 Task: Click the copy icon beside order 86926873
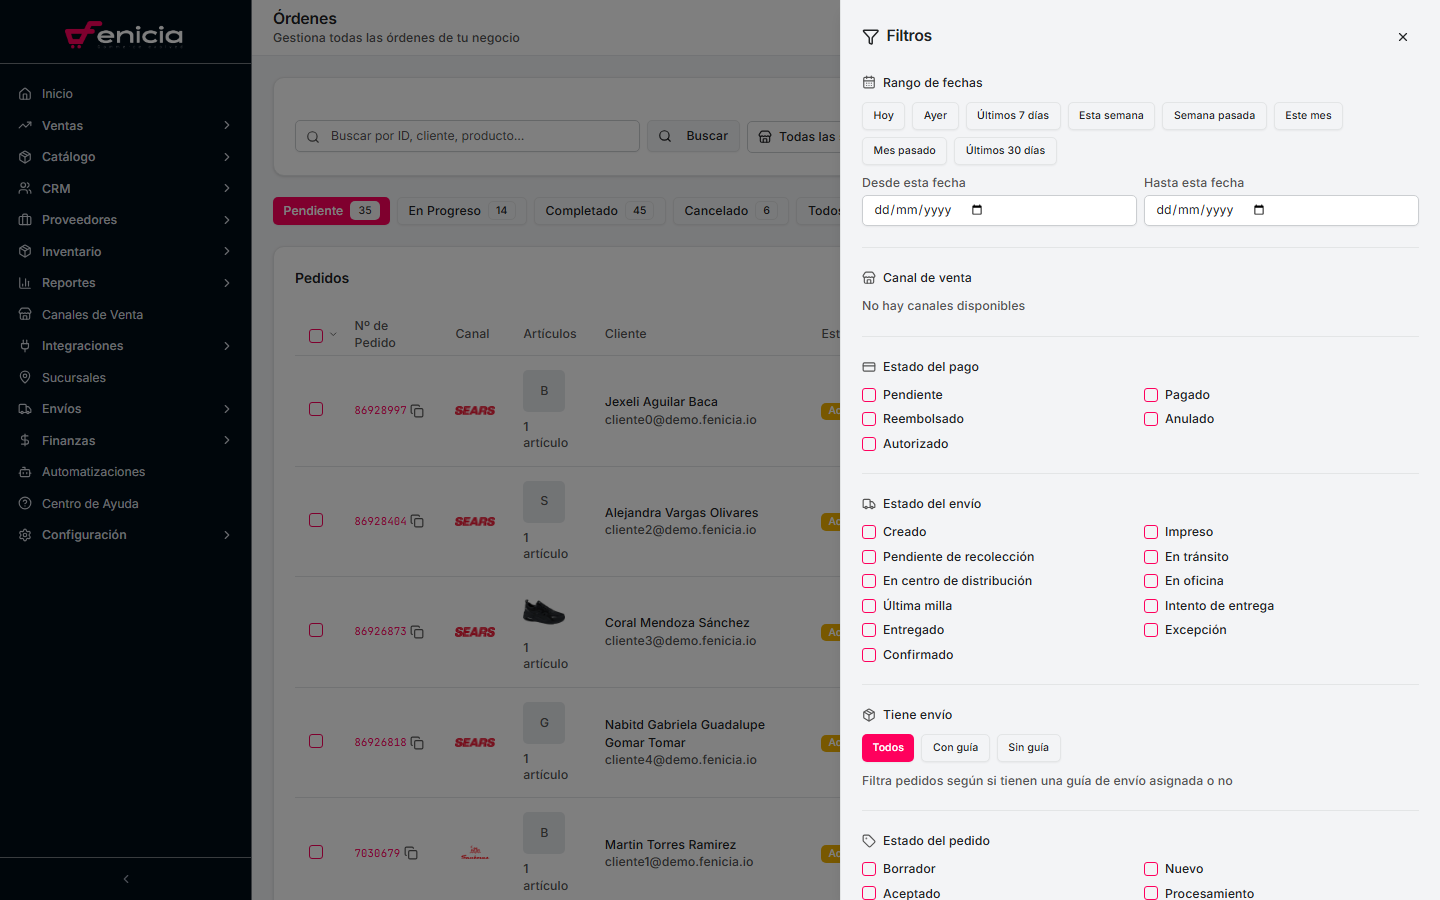pos(417,632)
